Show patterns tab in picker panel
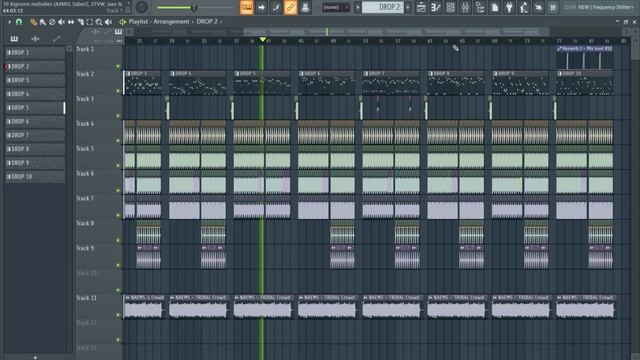Image resolution: width=640 pixels, height=360 pixels. [x=14, y=39]
